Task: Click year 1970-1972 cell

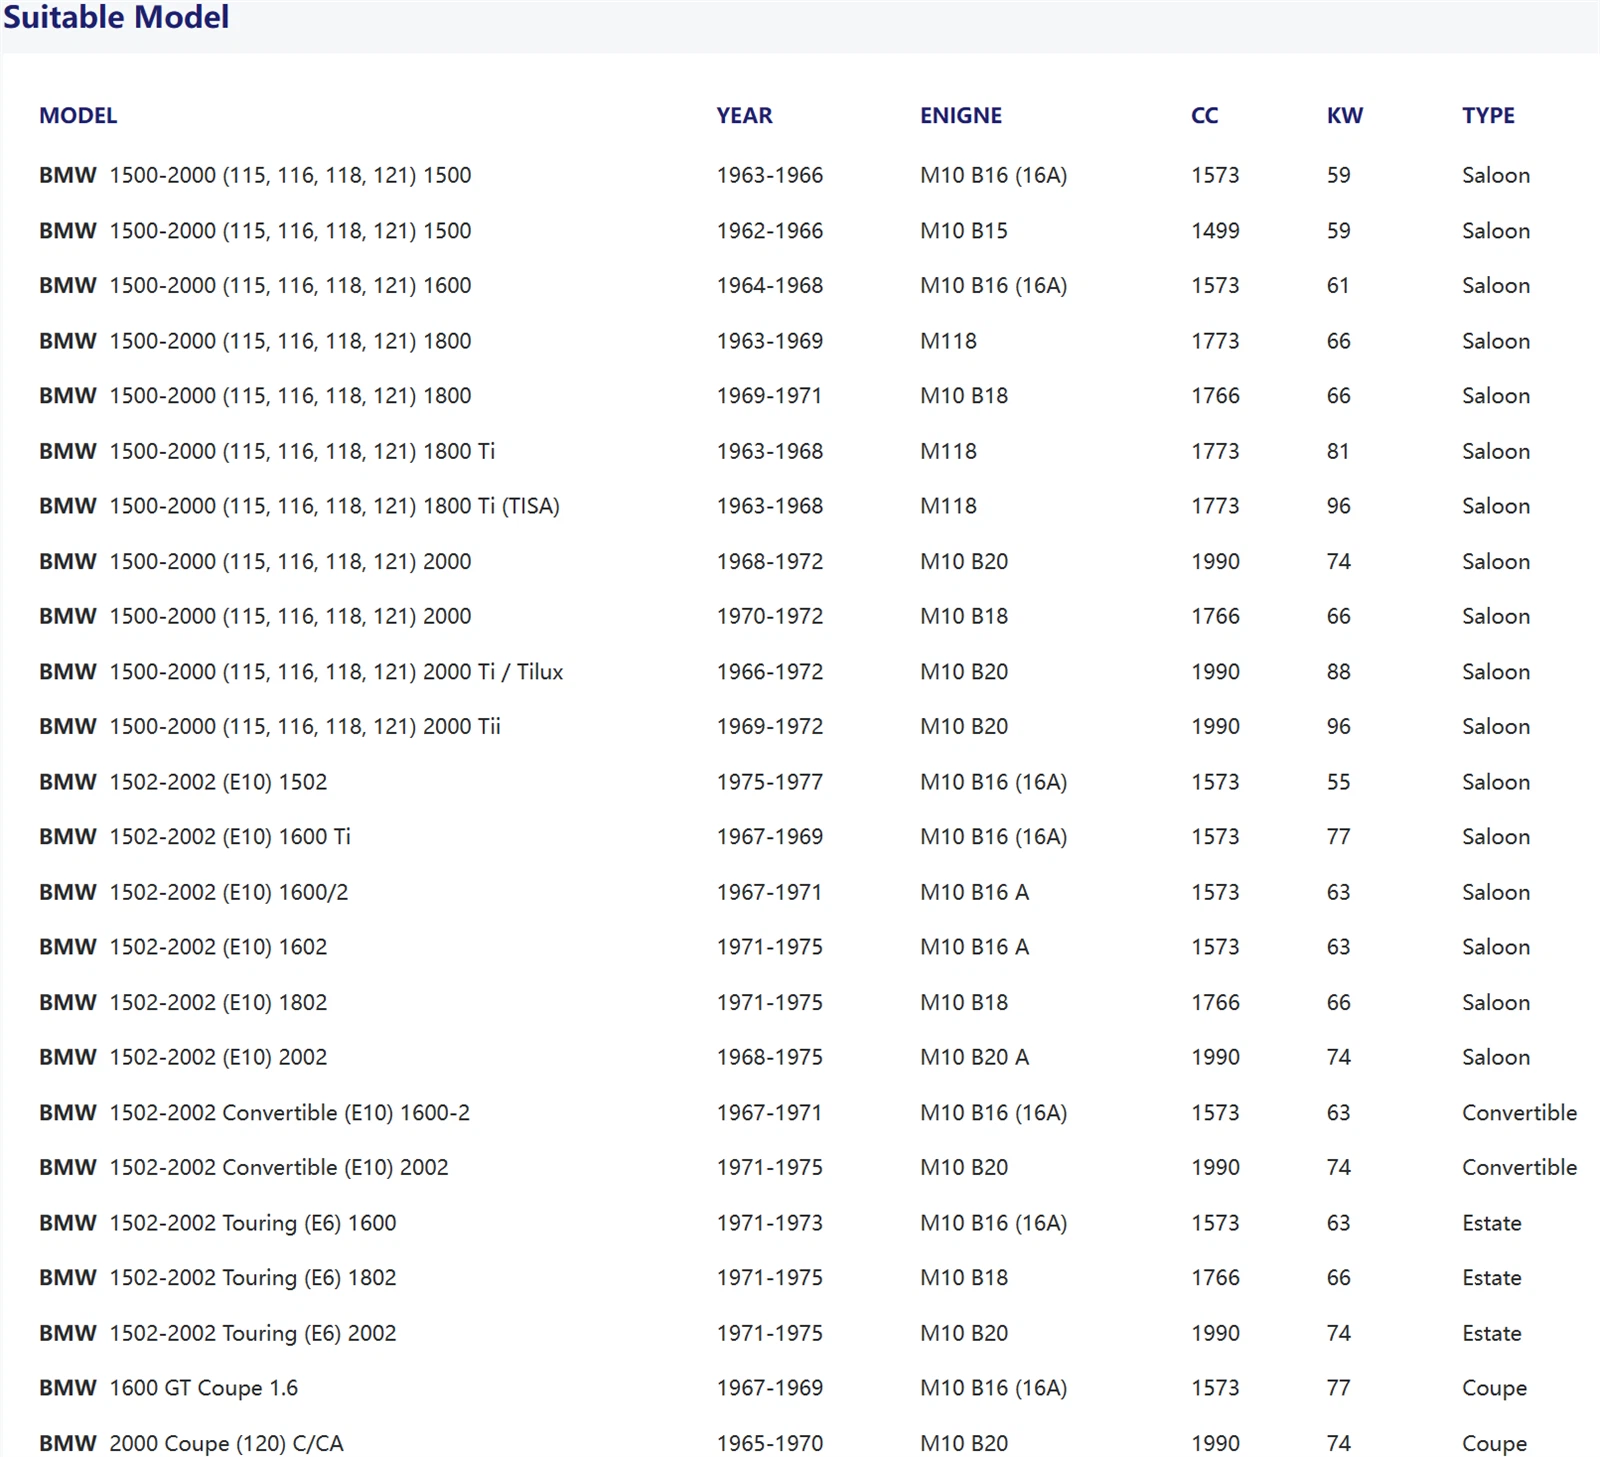Action: tap(769, 617)
